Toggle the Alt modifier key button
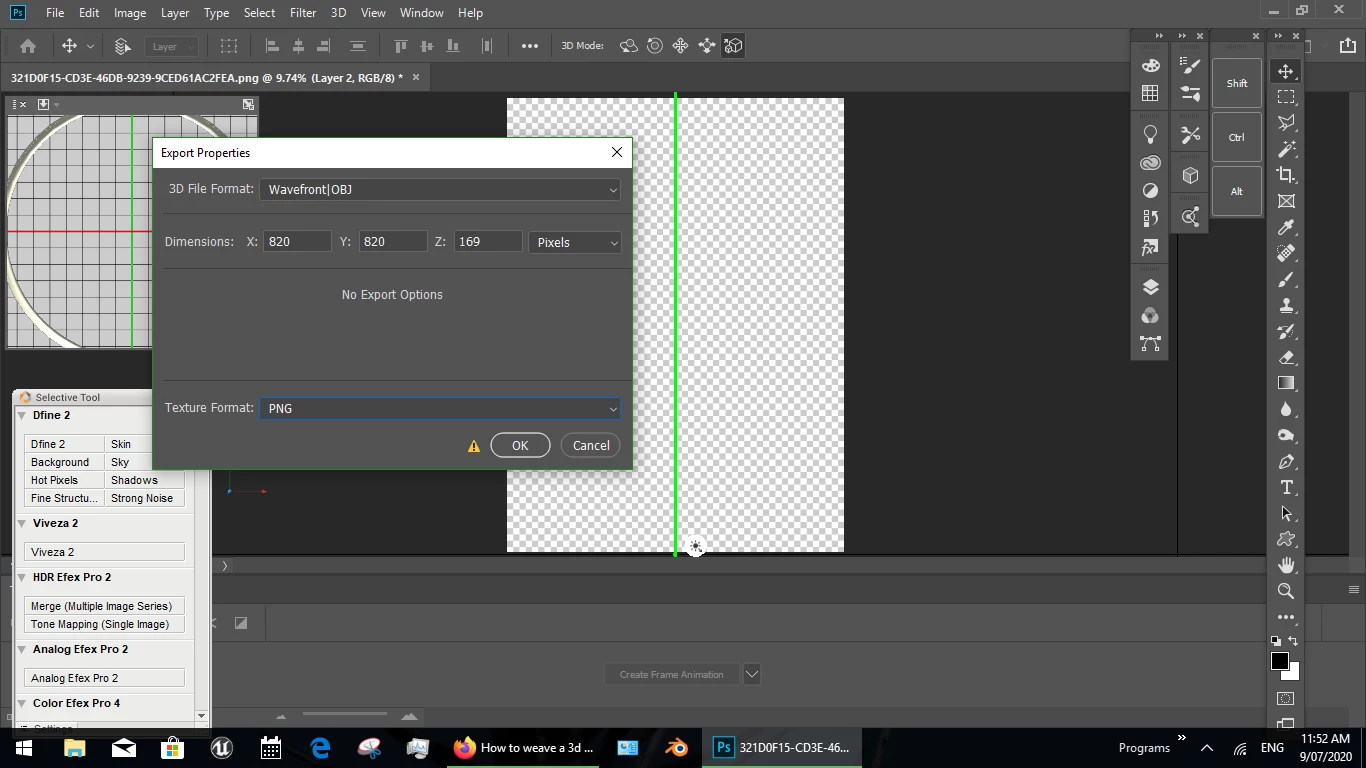The height and width of the screenshot is (768, 1366). pos(1237,191)
